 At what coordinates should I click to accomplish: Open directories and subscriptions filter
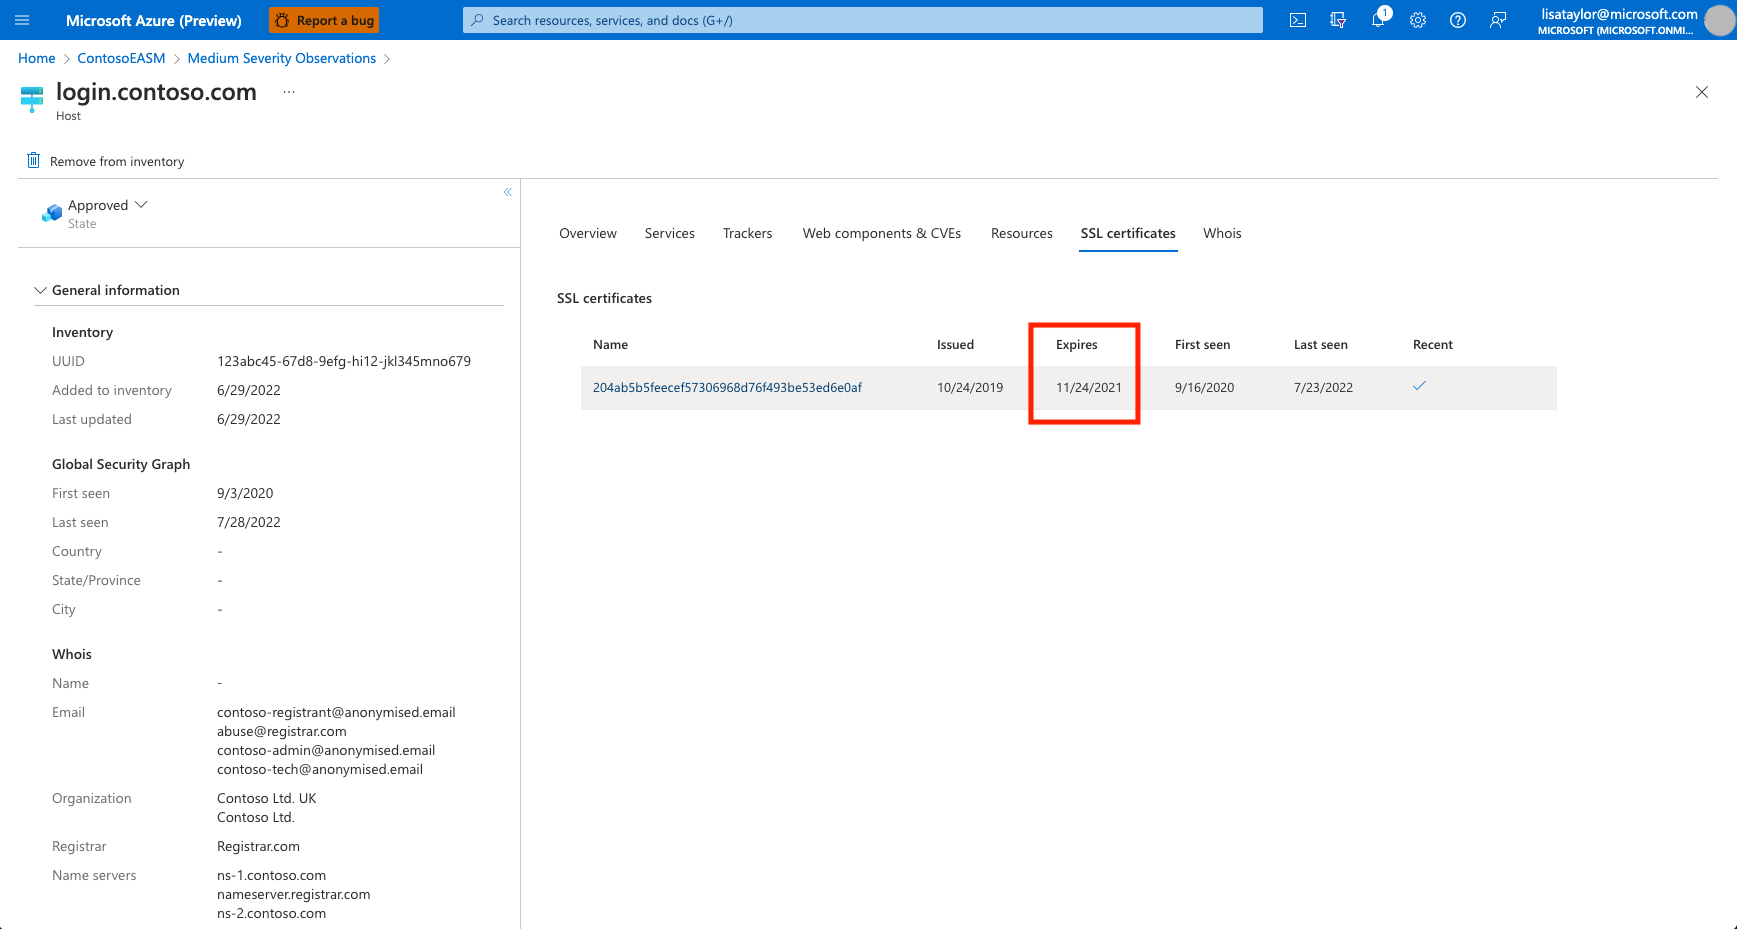pos(1337,19)
